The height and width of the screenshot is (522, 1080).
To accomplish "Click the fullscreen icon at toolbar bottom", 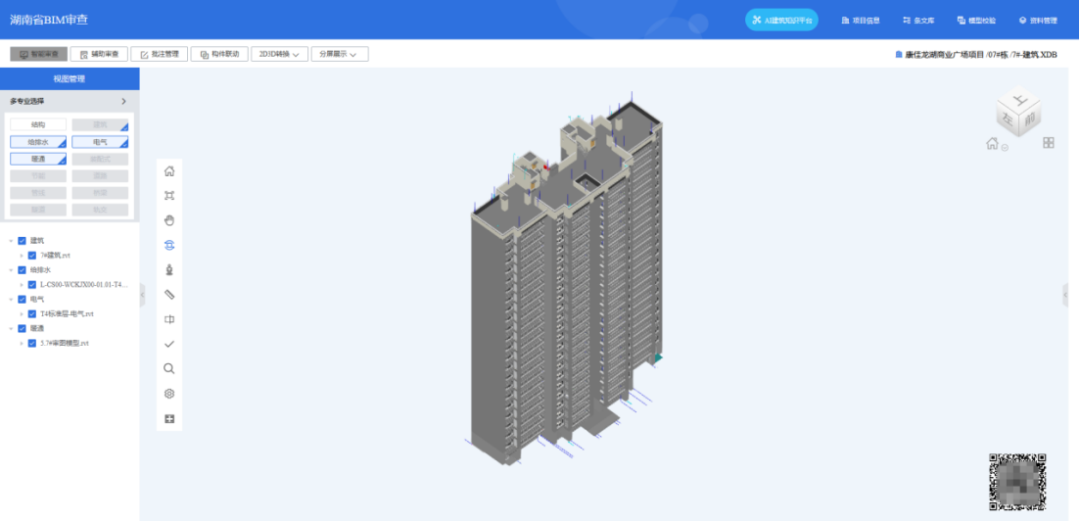I will [169, 419].
